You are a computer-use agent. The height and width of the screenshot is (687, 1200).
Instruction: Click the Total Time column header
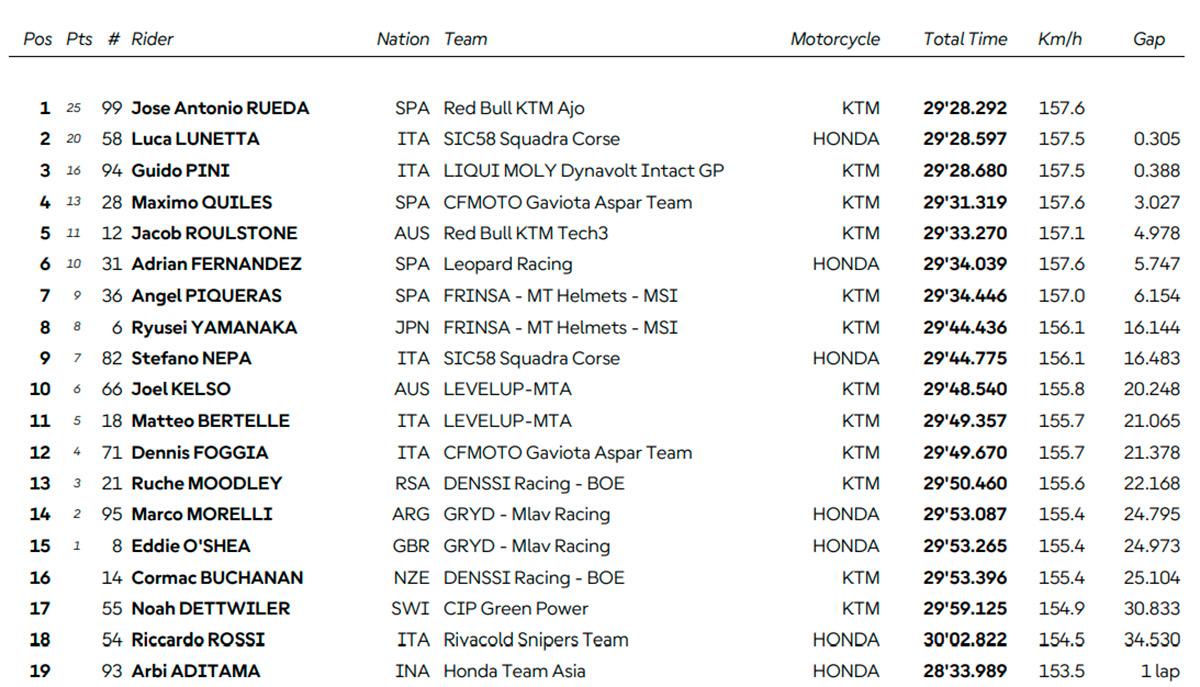(x=965, y=39)
